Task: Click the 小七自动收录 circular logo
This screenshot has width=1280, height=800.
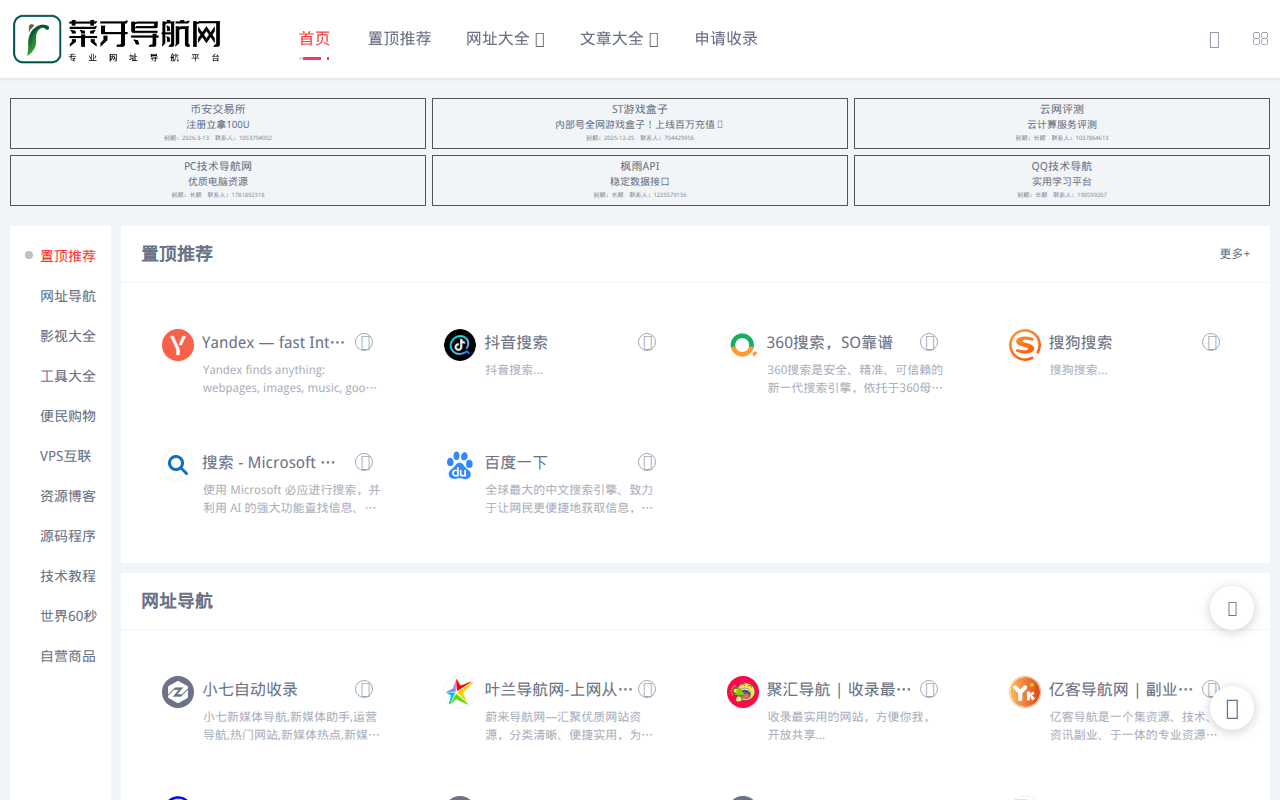Action: coord(177,691)
